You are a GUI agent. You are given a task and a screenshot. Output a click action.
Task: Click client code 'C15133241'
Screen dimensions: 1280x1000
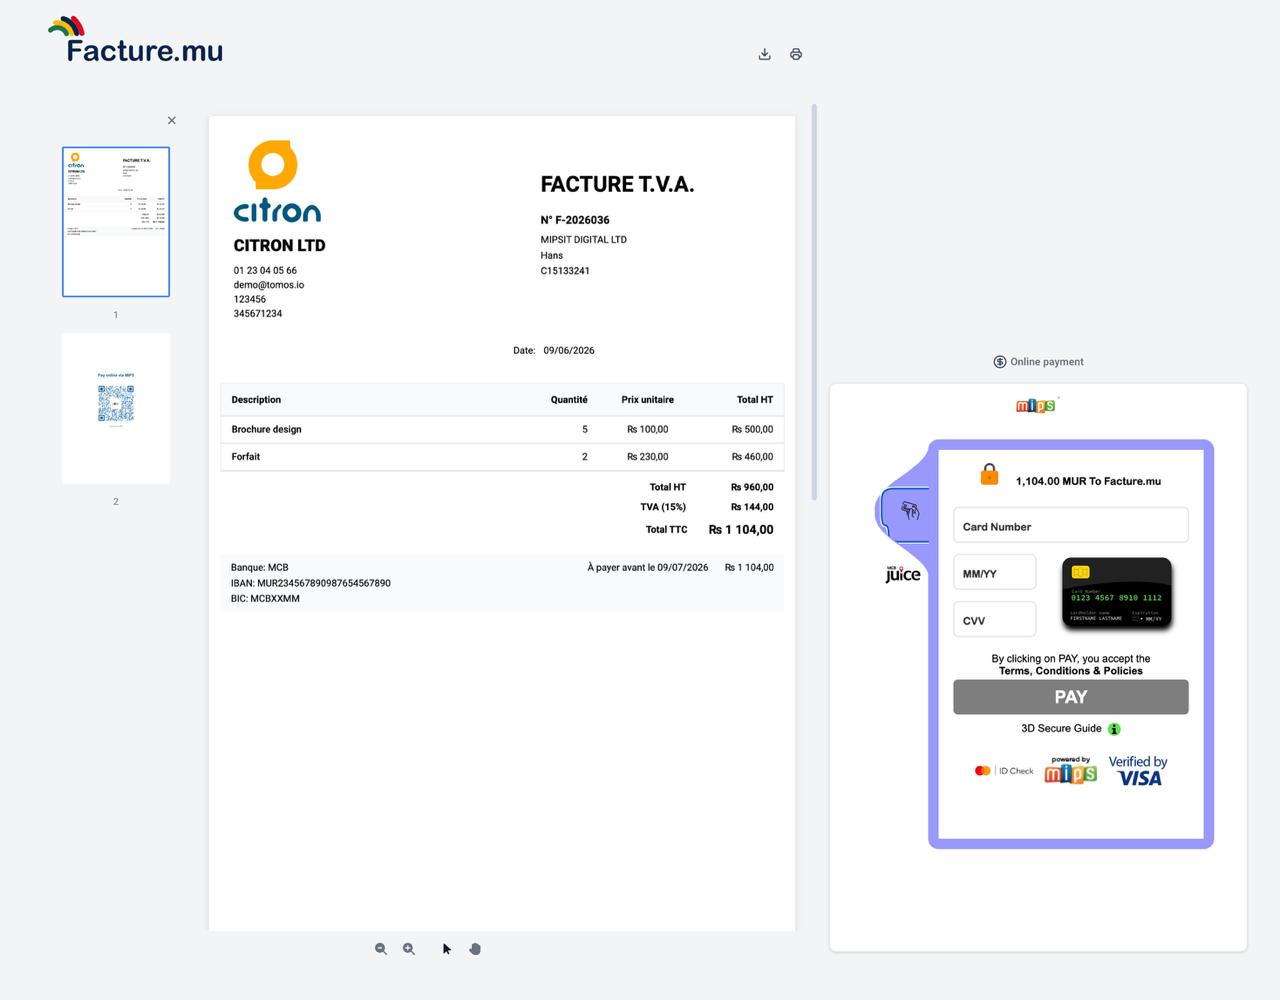pyautogui.click(x=565, y=271)
